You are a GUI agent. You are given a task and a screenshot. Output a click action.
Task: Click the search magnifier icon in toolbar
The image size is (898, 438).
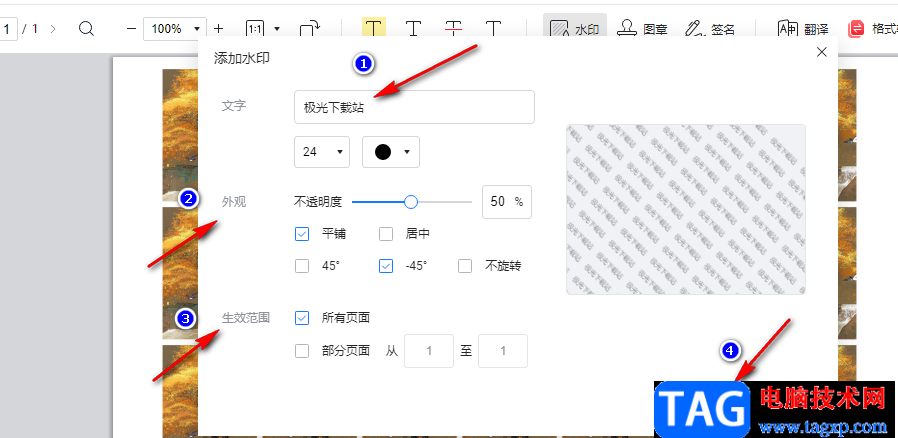point(86,29)
